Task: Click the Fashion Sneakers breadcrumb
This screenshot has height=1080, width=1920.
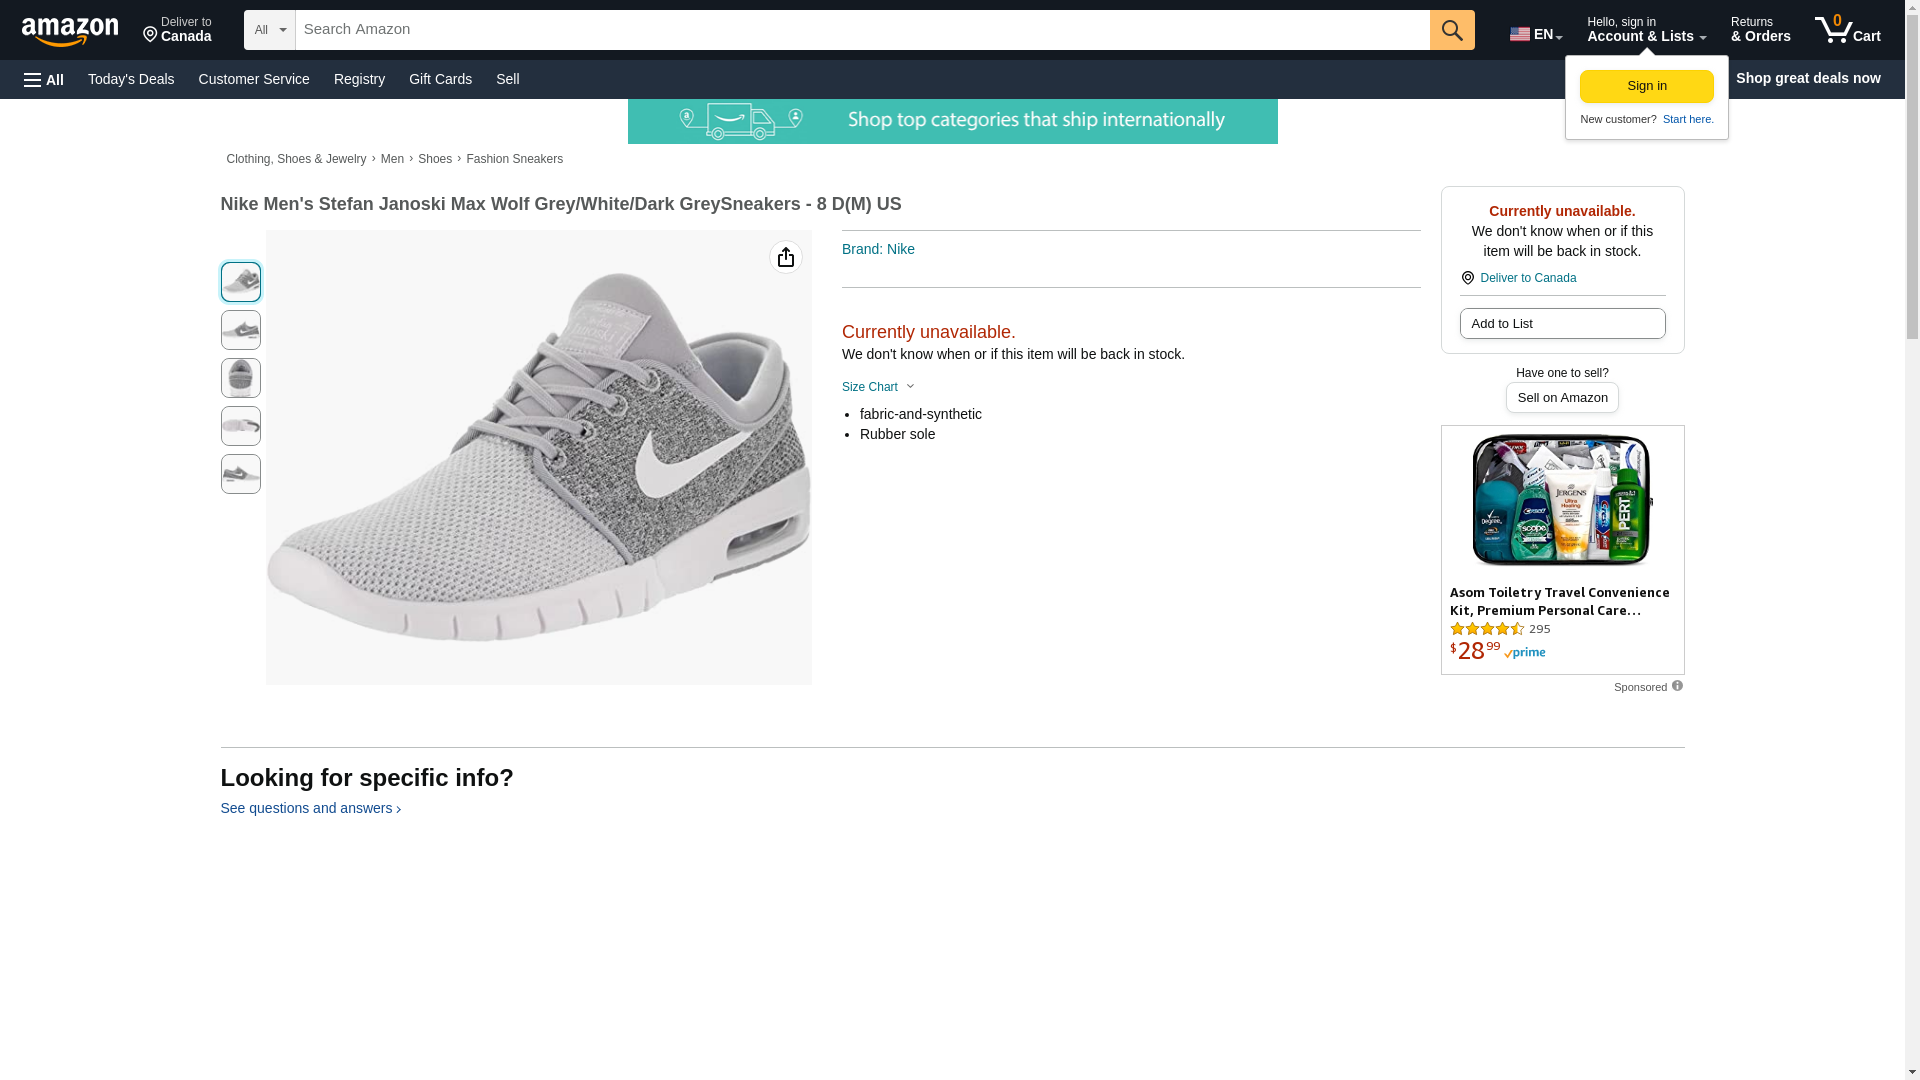Action: pyautogui.click(x=514, y=159)
